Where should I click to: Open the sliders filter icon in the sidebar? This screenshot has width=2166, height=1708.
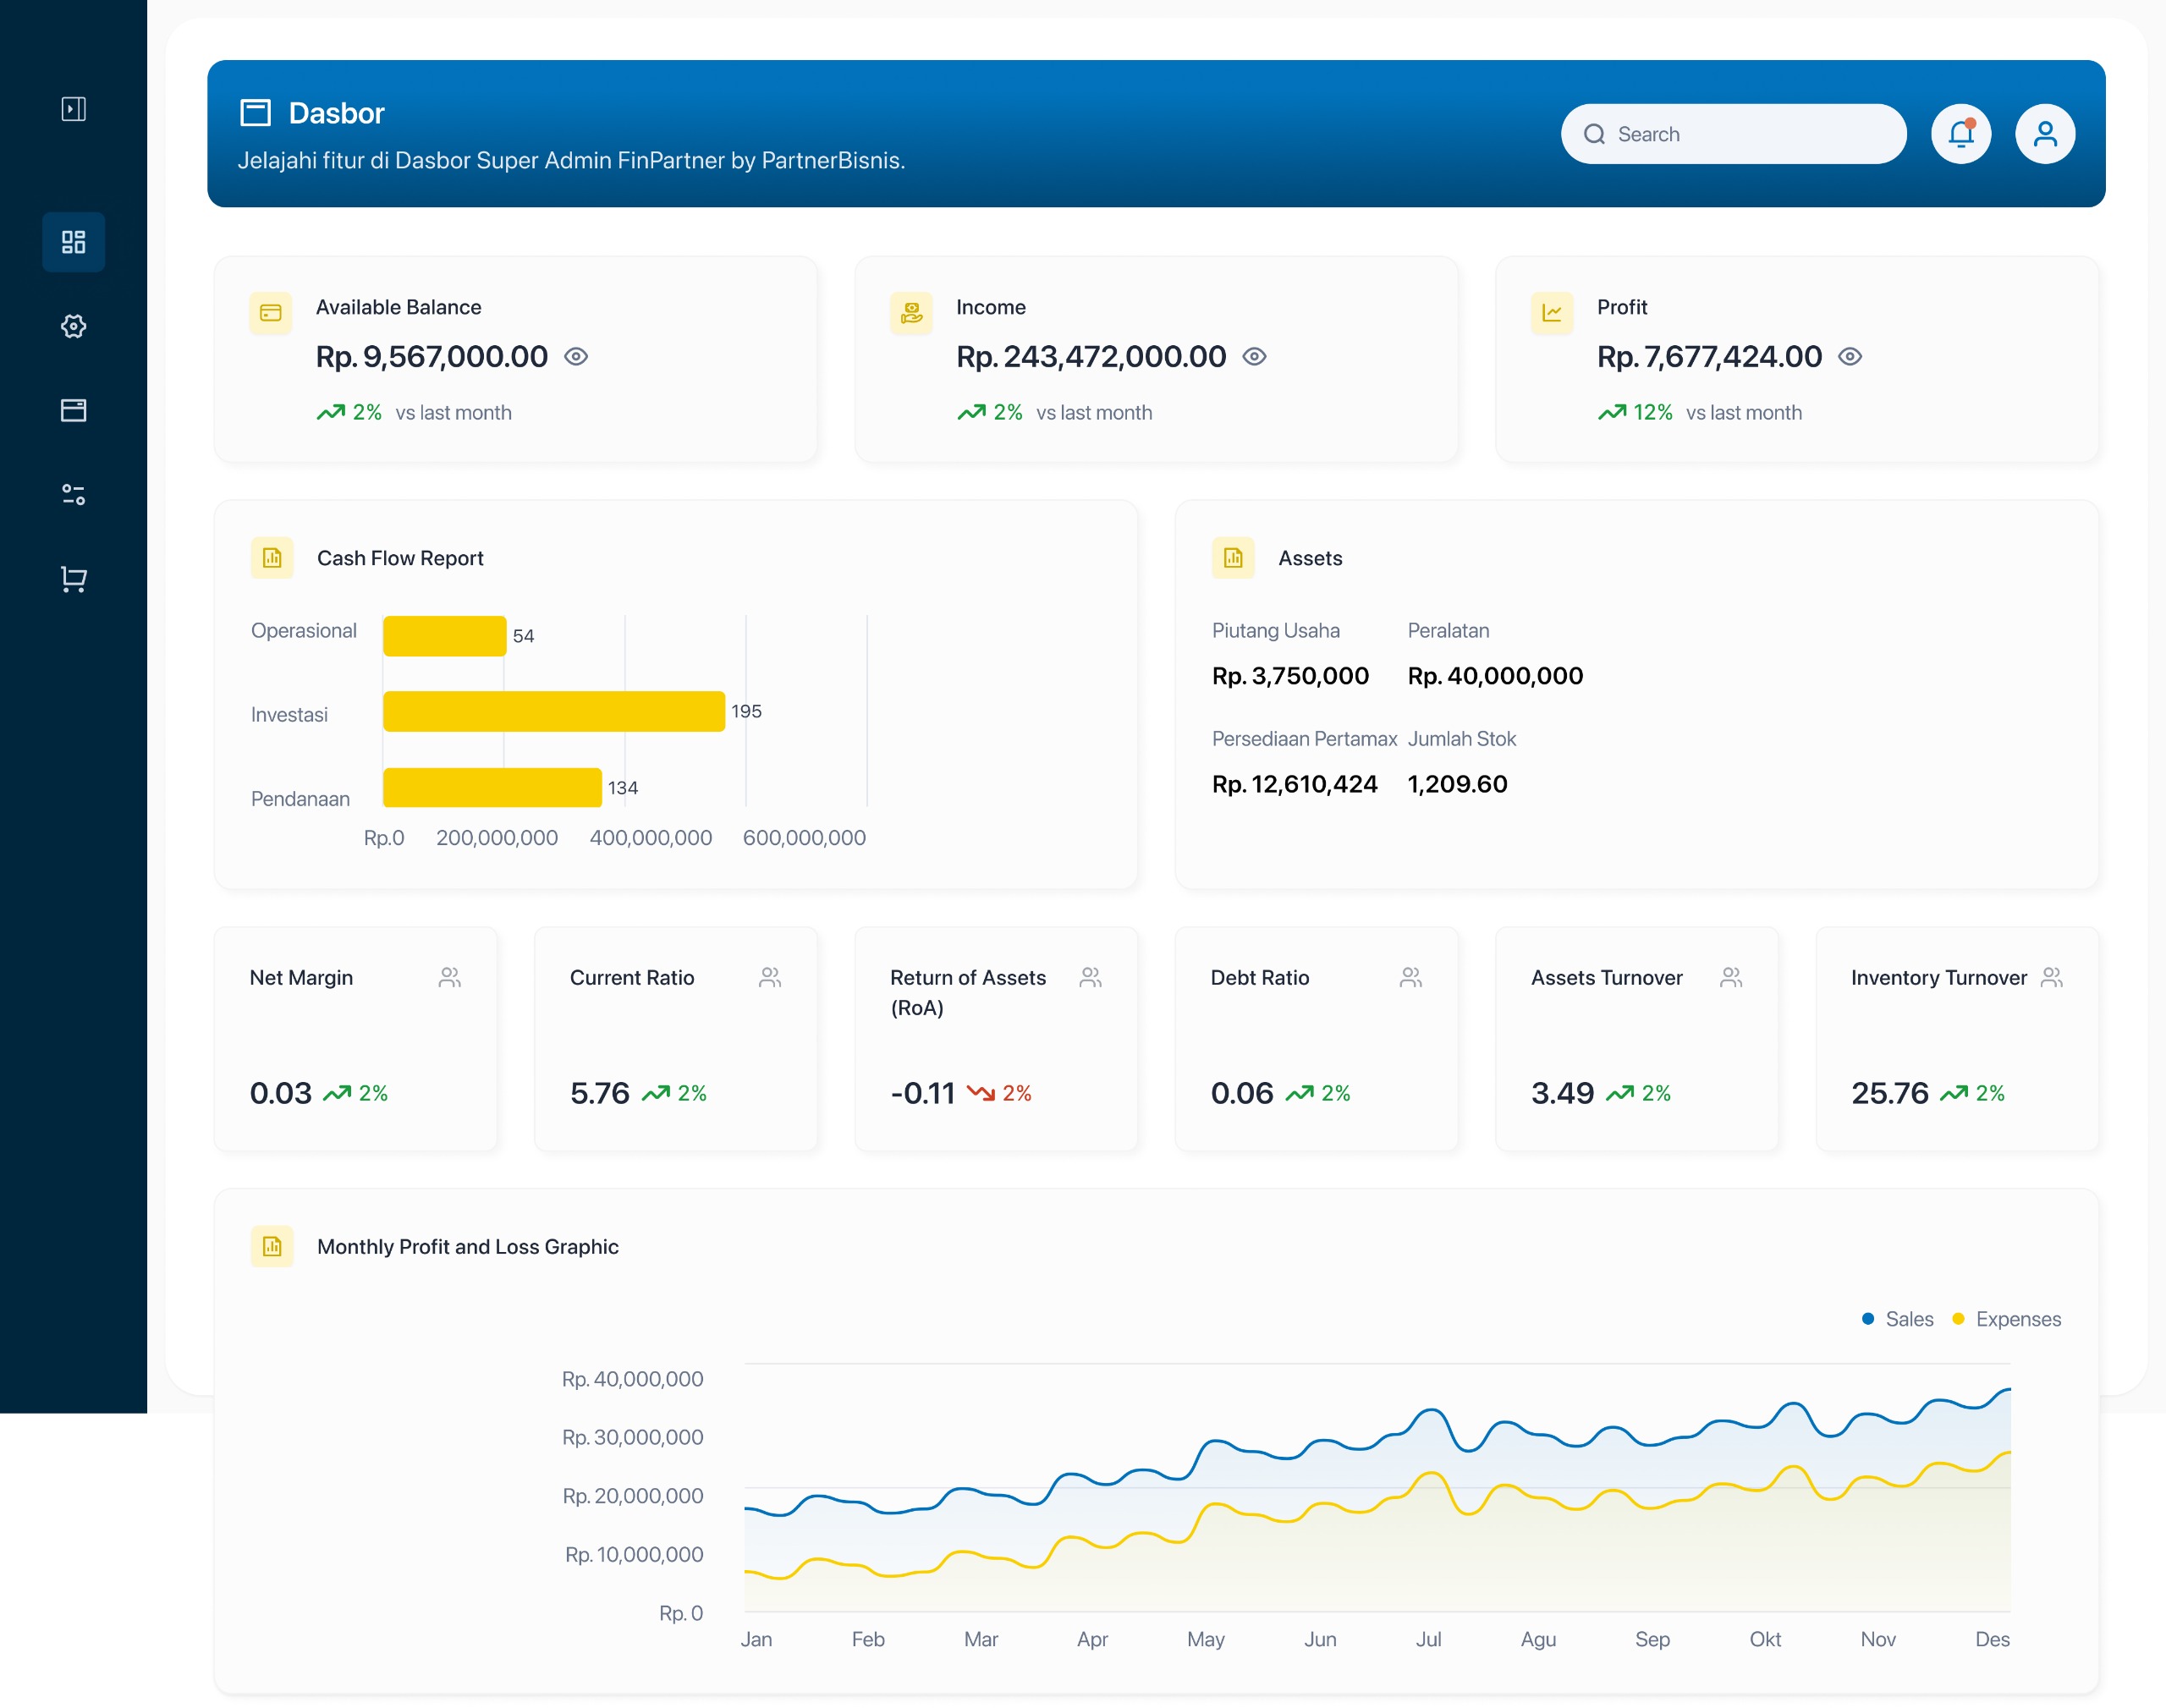tap(73, 494)
